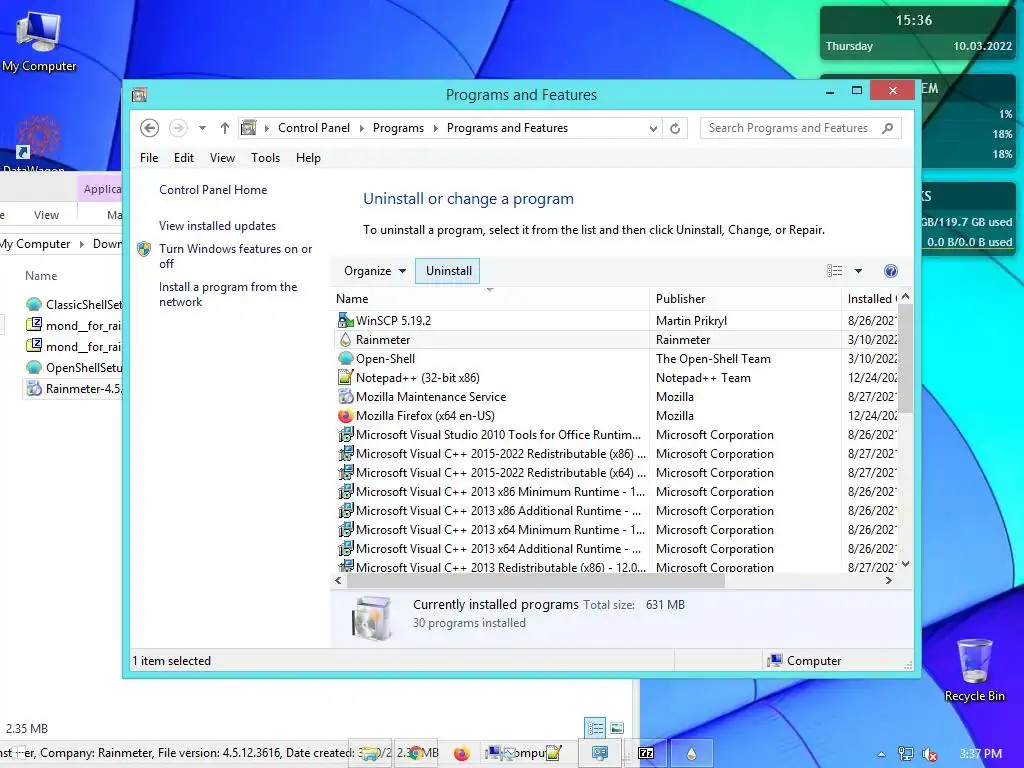Click Firefox icon on the taskbar
Image resolution: width=1024 pixels, height=768 pixels.
coord(462,754)
